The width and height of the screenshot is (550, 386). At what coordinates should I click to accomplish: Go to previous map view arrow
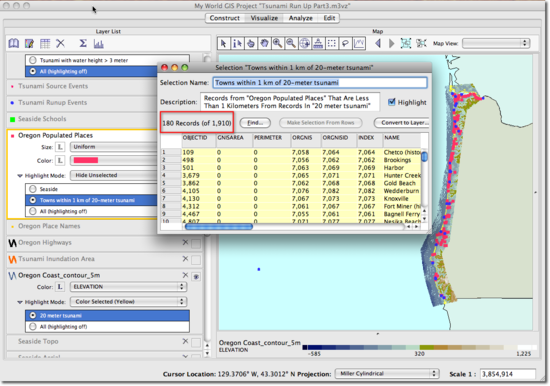pos(378,43)
